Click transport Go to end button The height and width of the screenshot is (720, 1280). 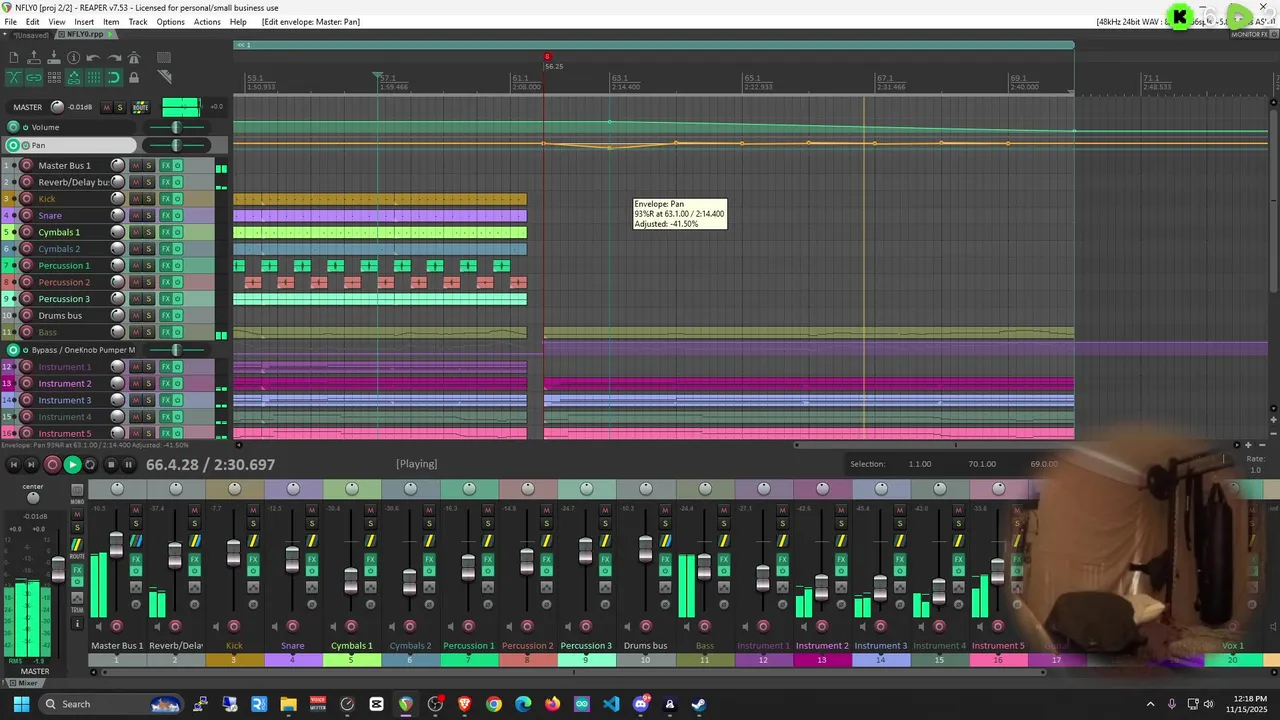pyautogui.click(x=32, y=464)
